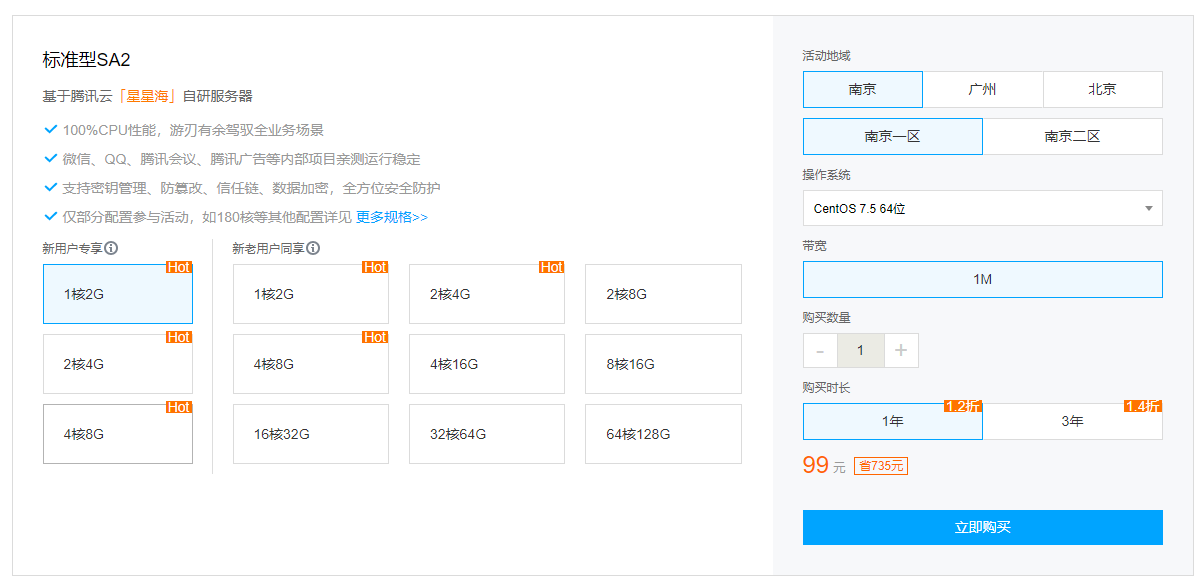Select the 1M bandwidth option
Screen dimensions: 1199x588
[x=983, y=279]
